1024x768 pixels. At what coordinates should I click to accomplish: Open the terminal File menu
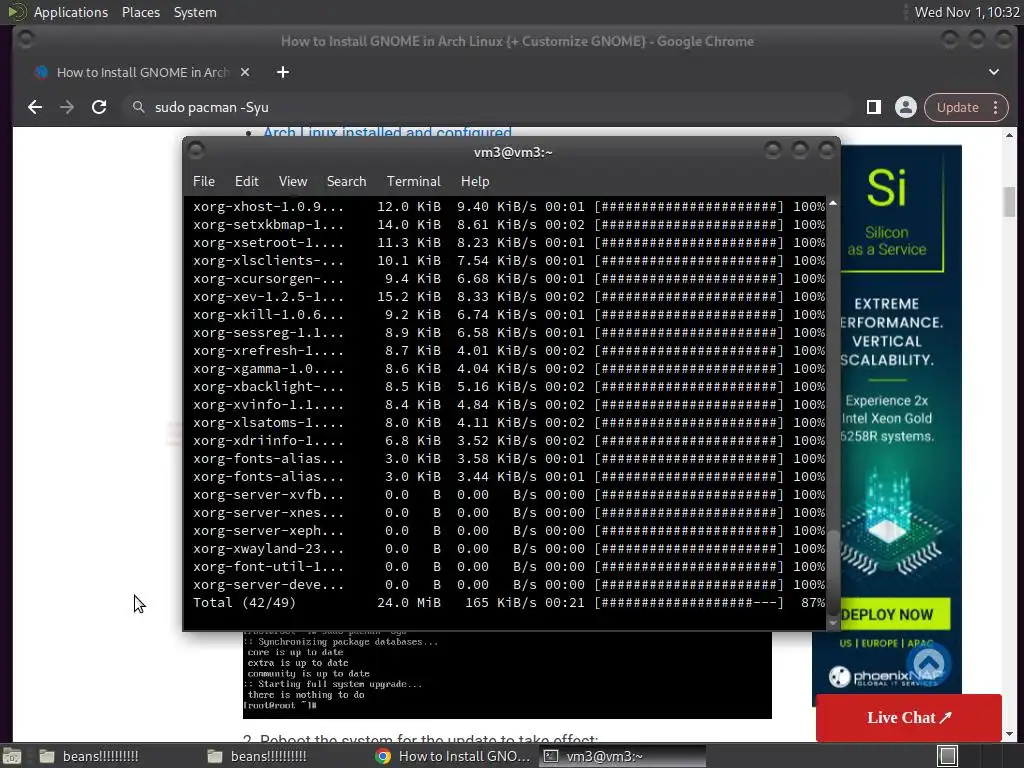[204, 181]
